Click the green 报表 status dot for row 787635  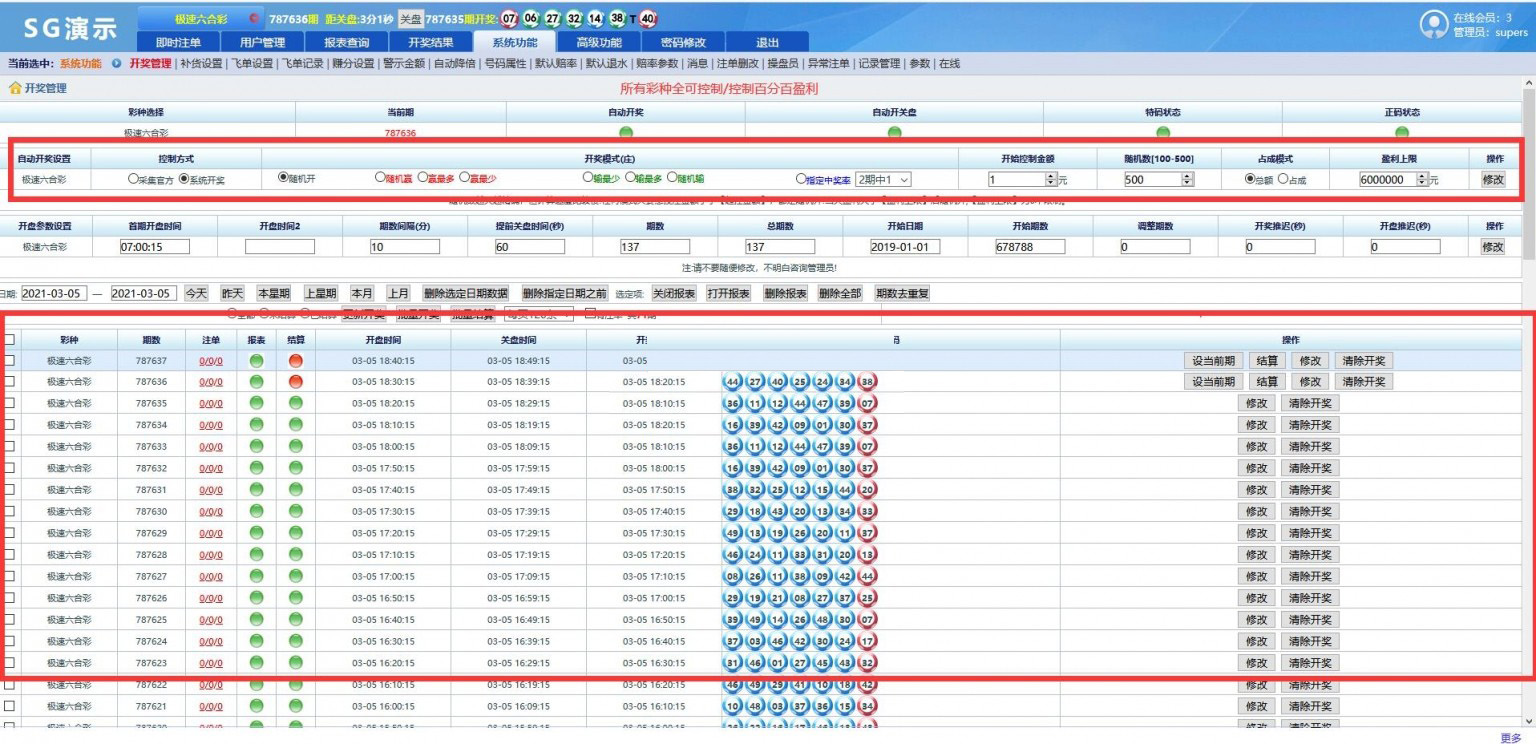point(256,404)
